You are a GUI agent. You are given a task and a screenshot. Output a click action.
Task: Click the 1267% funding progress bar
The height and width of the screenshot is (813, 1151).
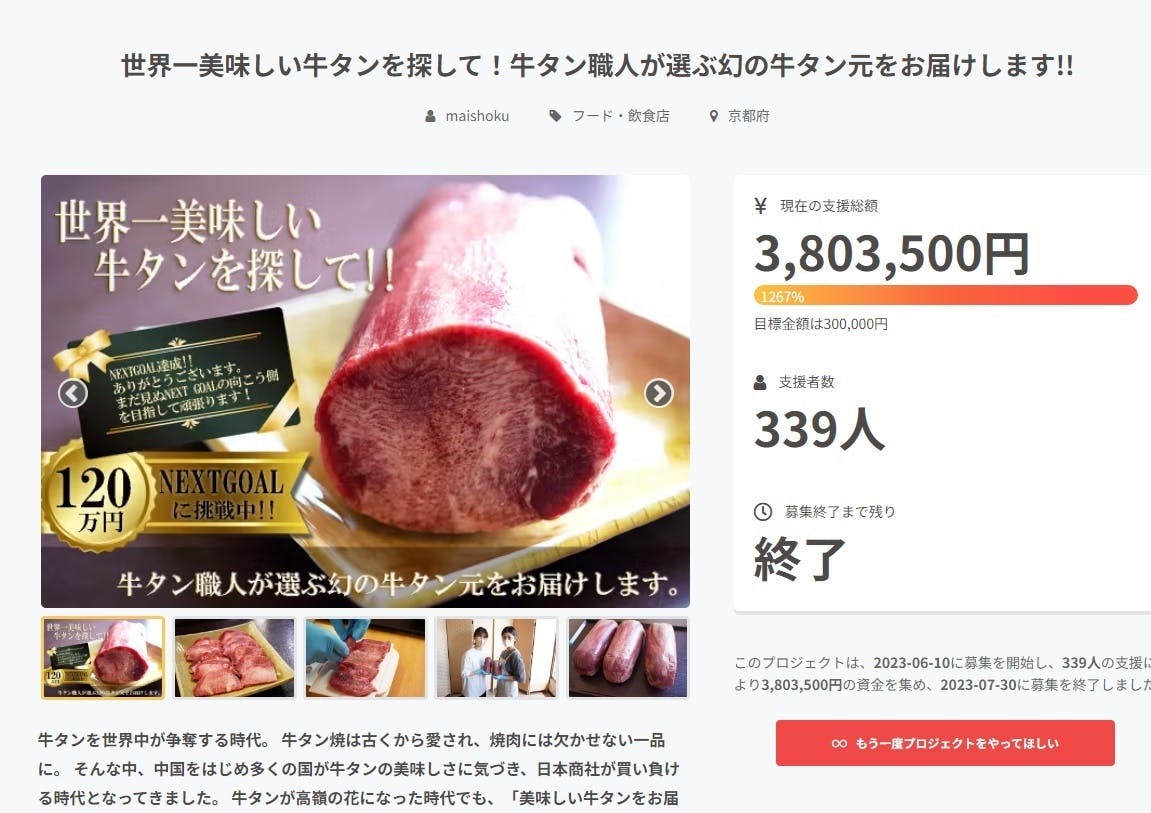click(945, 295)
